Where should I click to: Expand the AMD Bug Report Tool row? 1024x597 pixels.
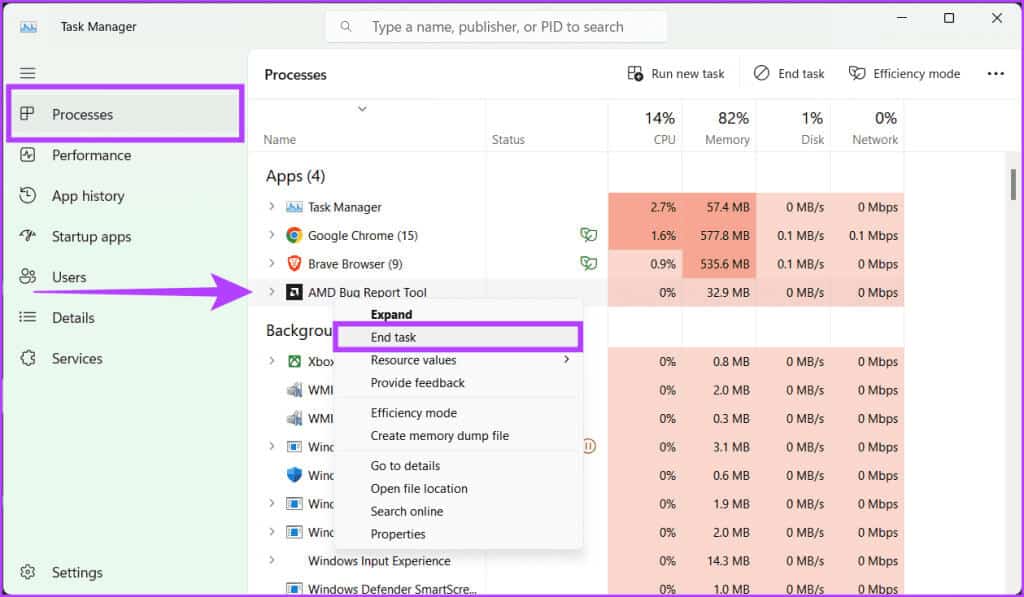click(x=272, y=292)
